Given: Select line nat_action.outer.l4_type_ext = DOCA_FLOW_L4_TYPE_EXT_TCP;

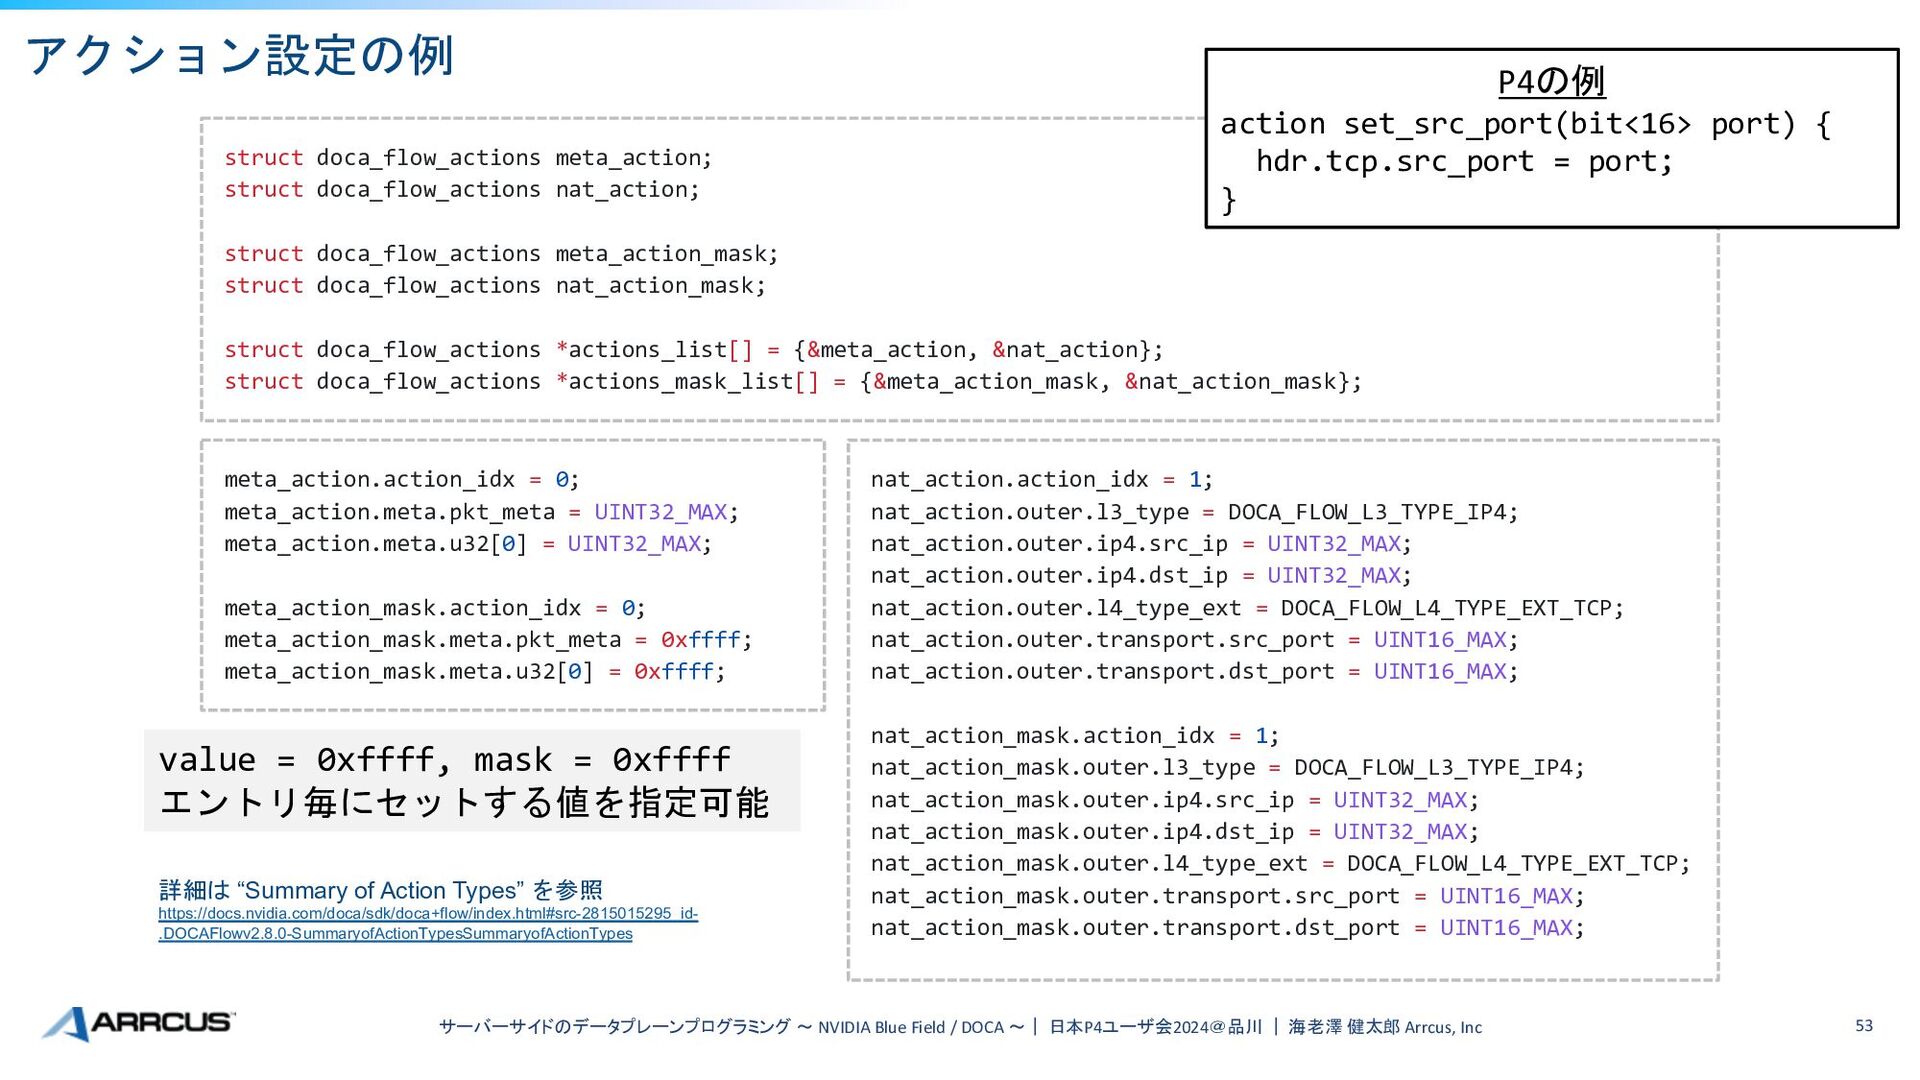Looking at the screenshot, I should click(1247, 608).
